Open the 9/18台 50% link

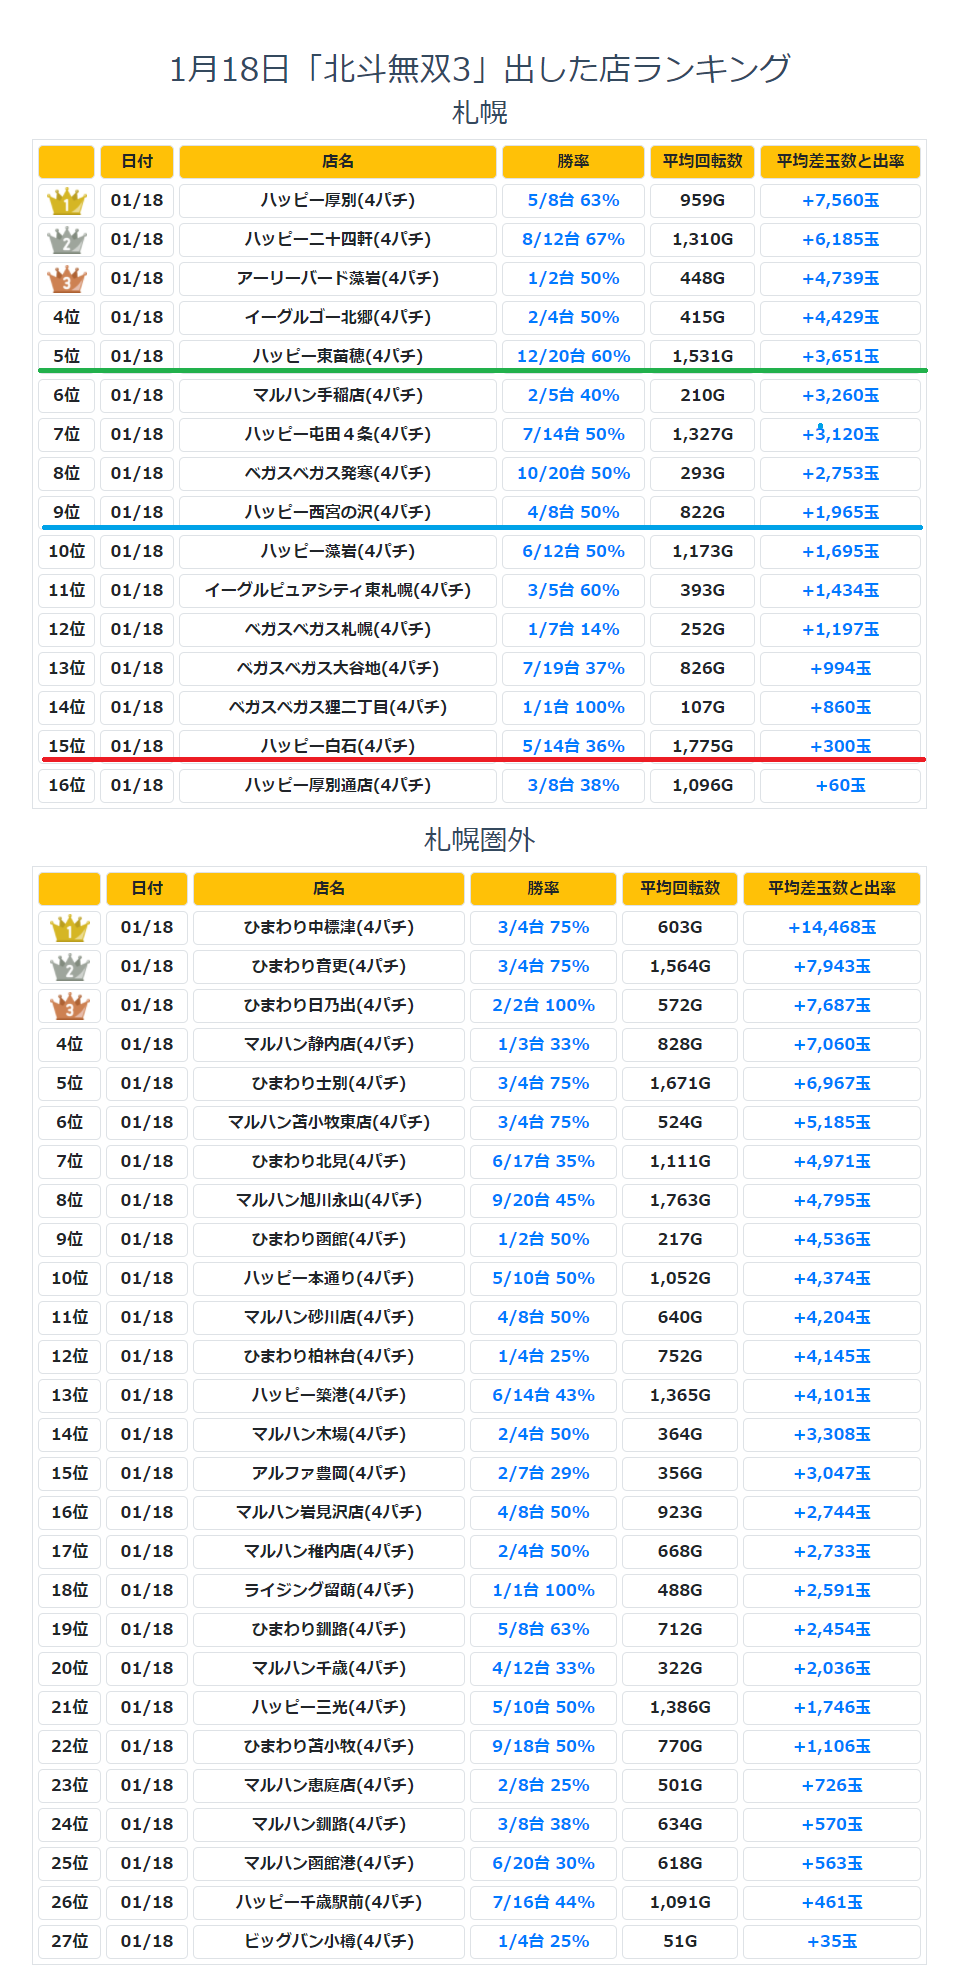pyautogui.click(x=543, y=1746)
